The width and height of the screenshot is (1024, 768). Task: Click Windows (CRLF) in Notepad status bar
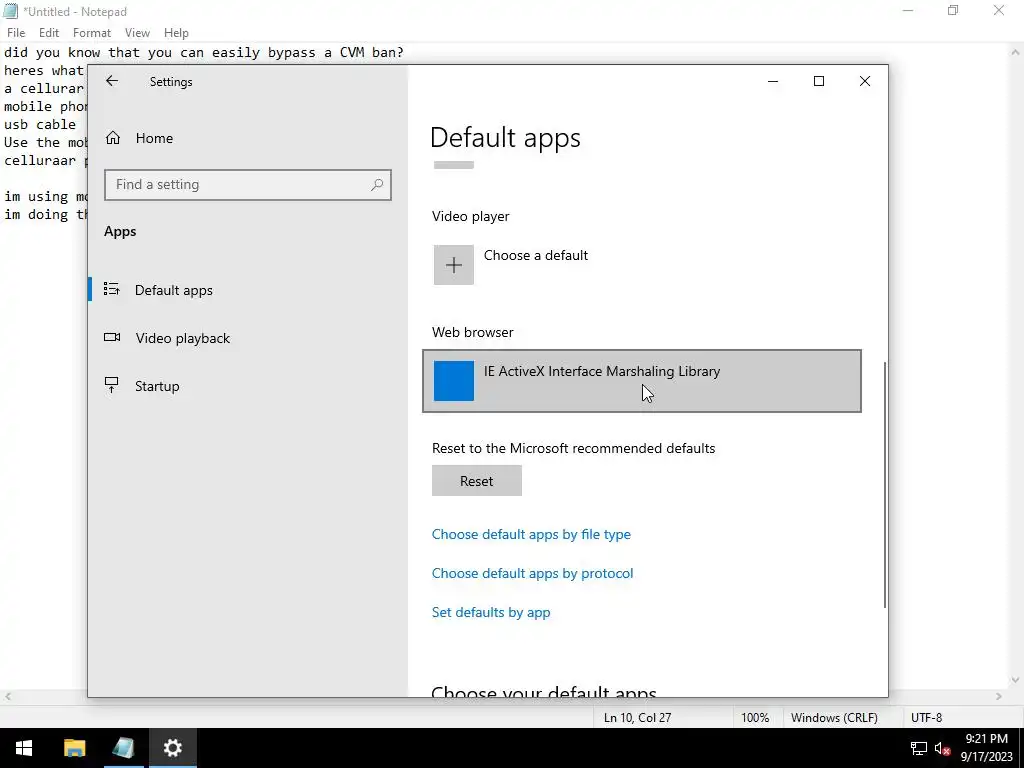click(x=834, y=718)
